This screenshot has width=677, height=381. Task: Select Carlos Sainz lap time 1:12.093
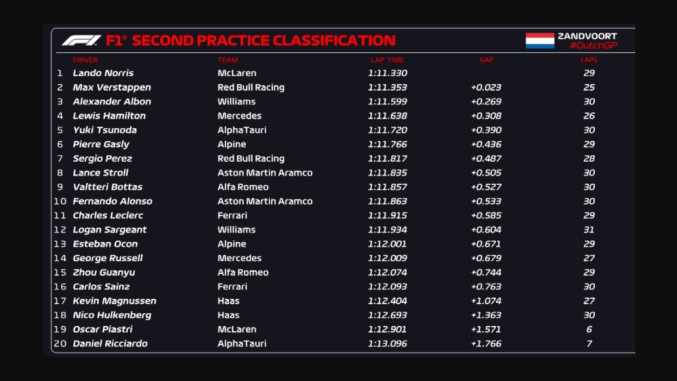click(387, 287)
